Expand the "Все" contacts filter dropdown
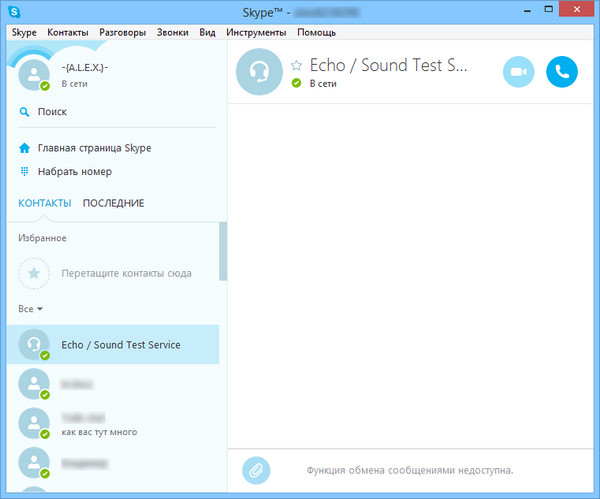The image size is (600, 499). pos(33,309)
